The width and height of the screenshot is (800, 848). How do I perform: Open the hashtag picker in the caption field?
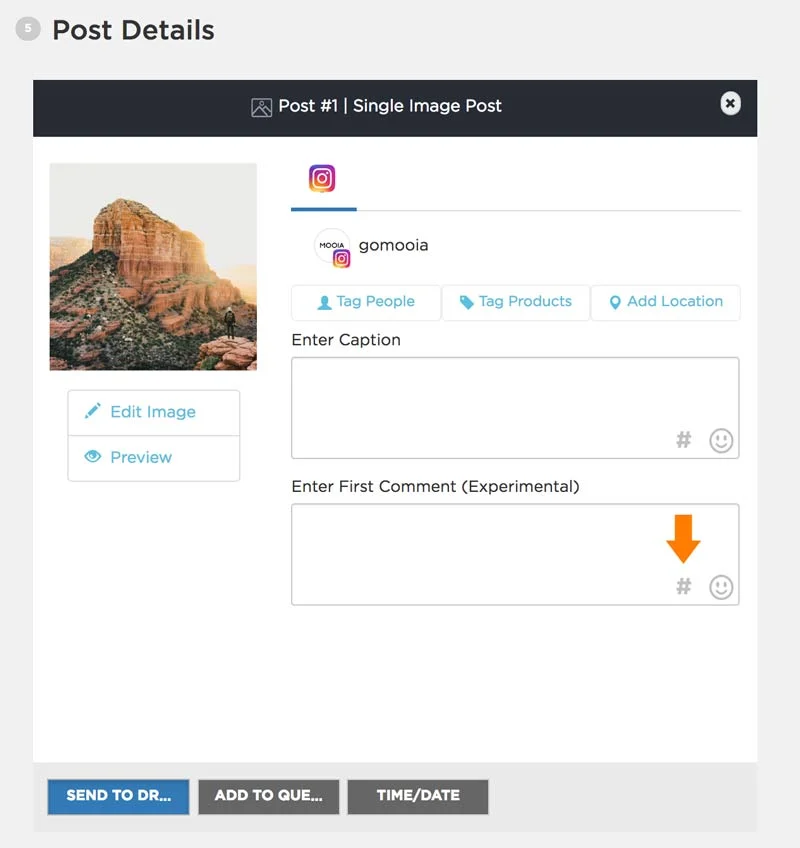tap(684, 440)
